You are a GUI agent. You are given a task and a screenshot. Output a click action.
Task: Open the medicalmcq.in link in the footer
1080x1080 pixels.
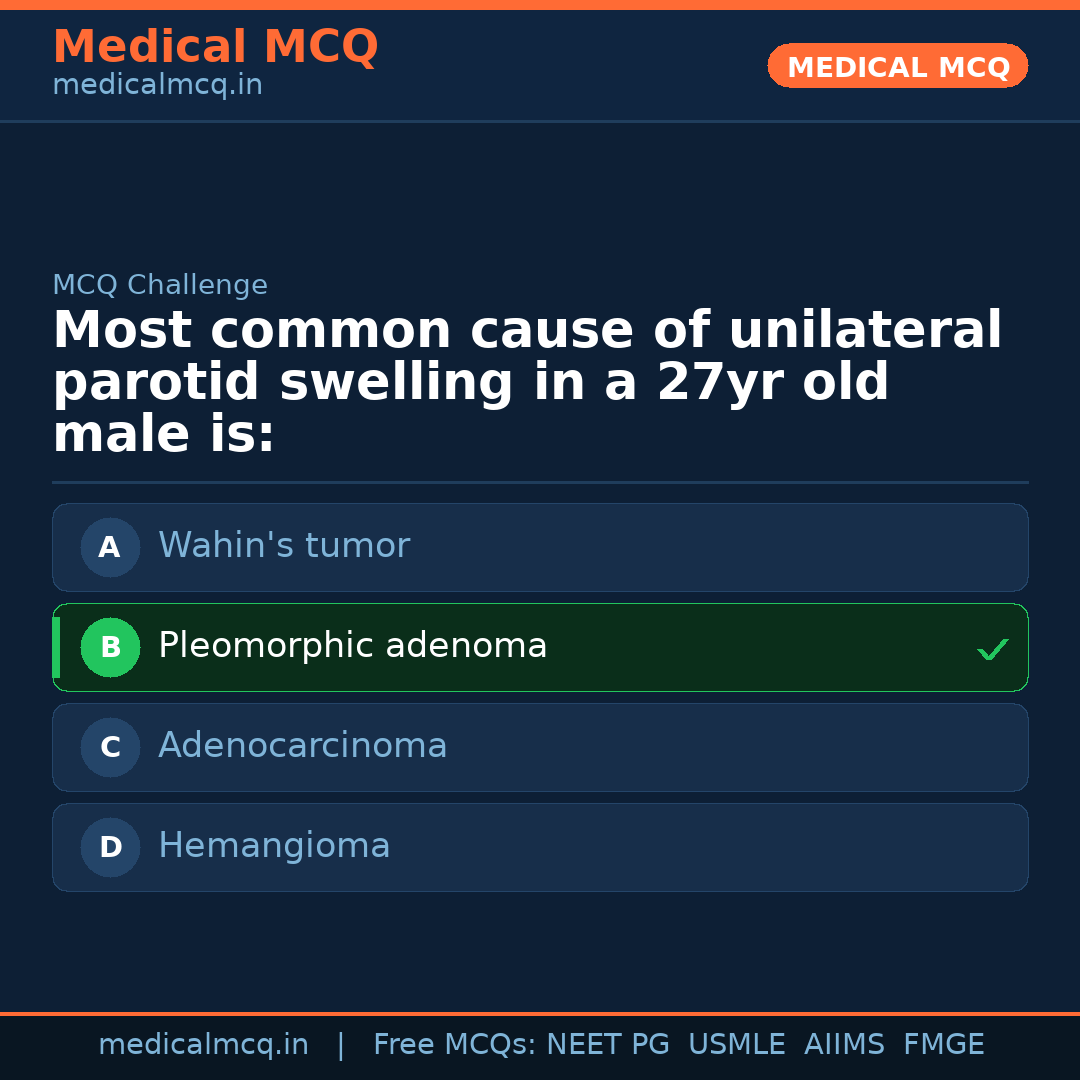[x=203, y=1045]
